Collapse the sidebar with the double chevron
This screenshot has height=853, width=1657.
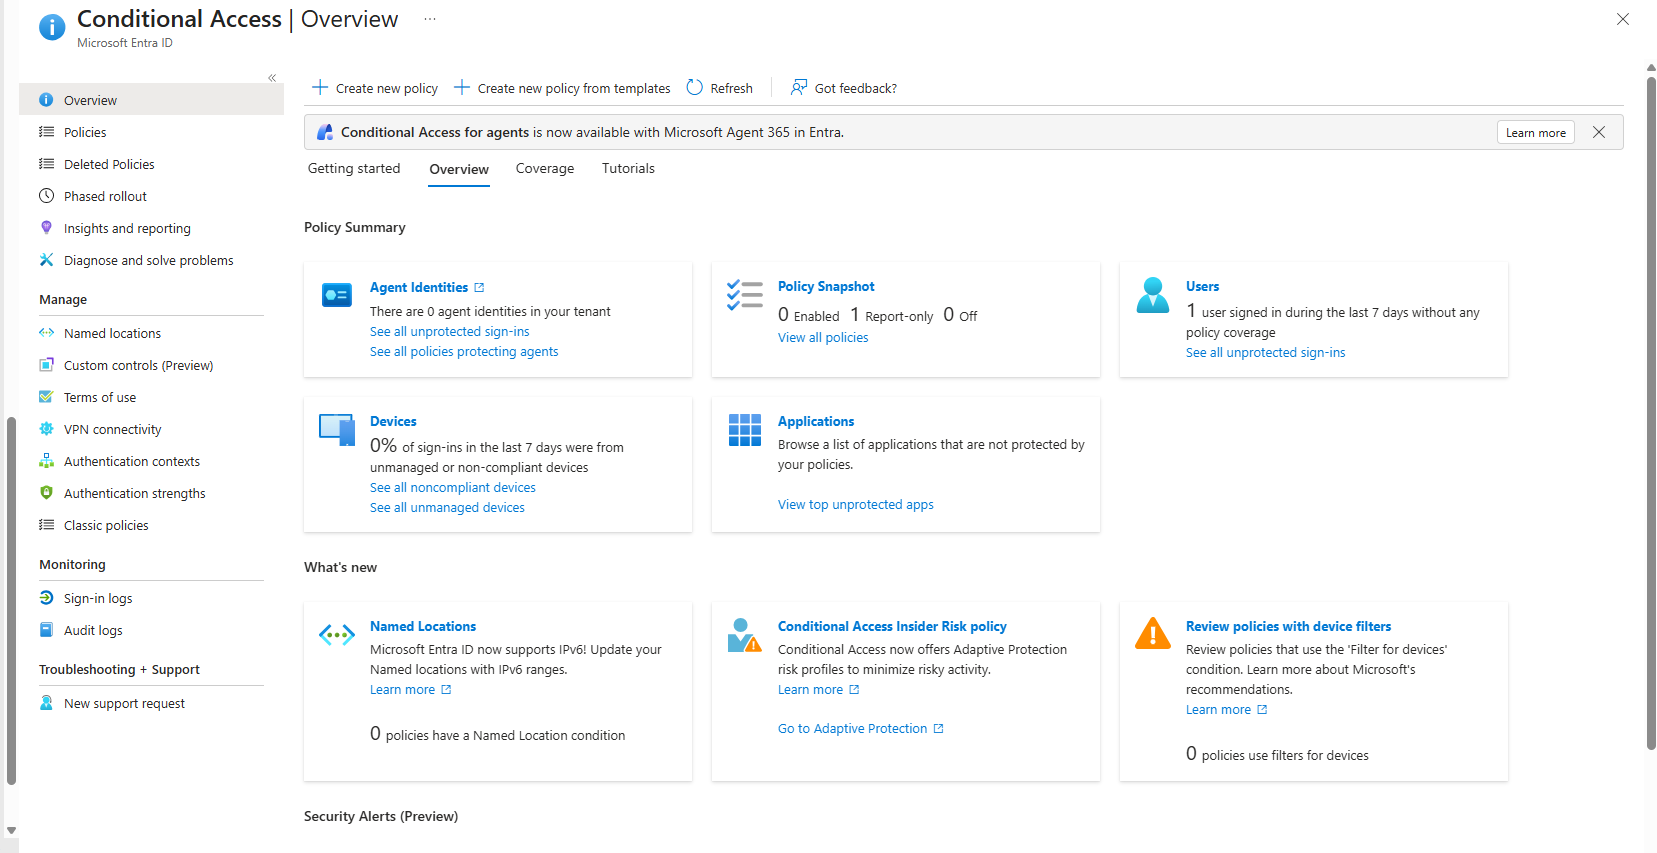(272, 78)
